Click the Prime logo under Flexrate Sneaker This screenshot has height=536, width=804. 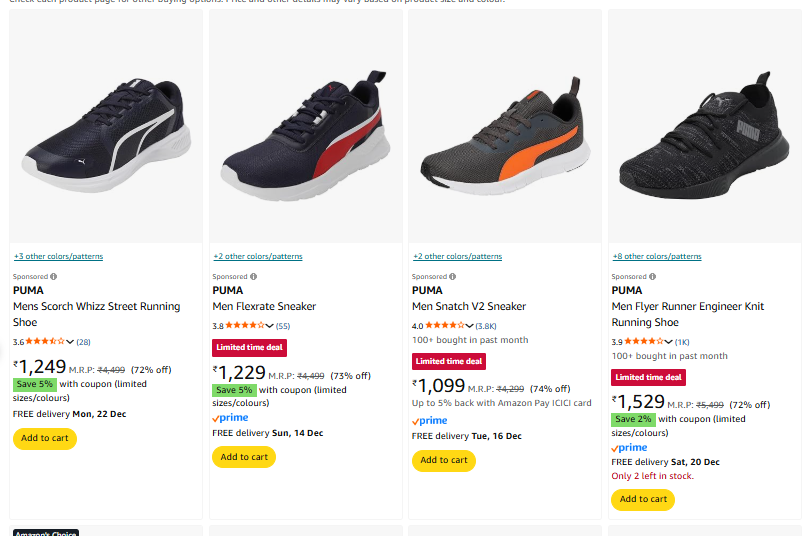(230, 418)
